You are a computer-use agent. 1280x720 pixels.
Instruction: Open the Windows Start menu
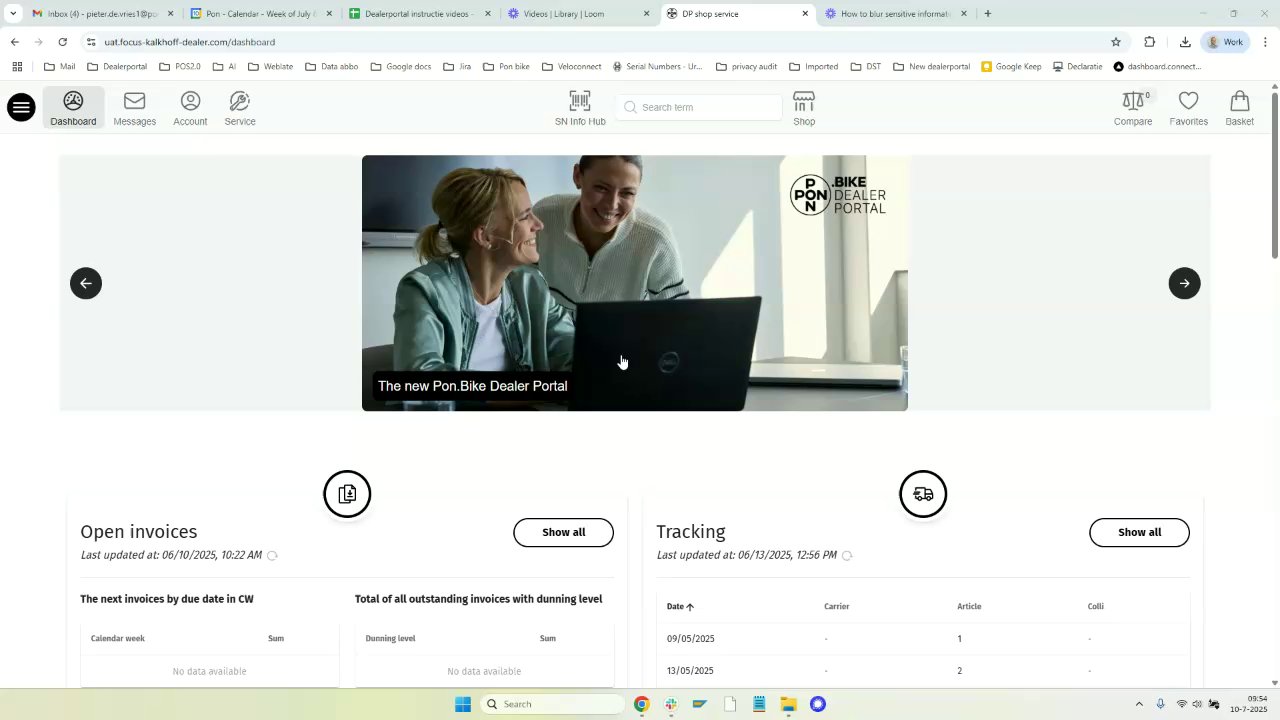(463, 704)
